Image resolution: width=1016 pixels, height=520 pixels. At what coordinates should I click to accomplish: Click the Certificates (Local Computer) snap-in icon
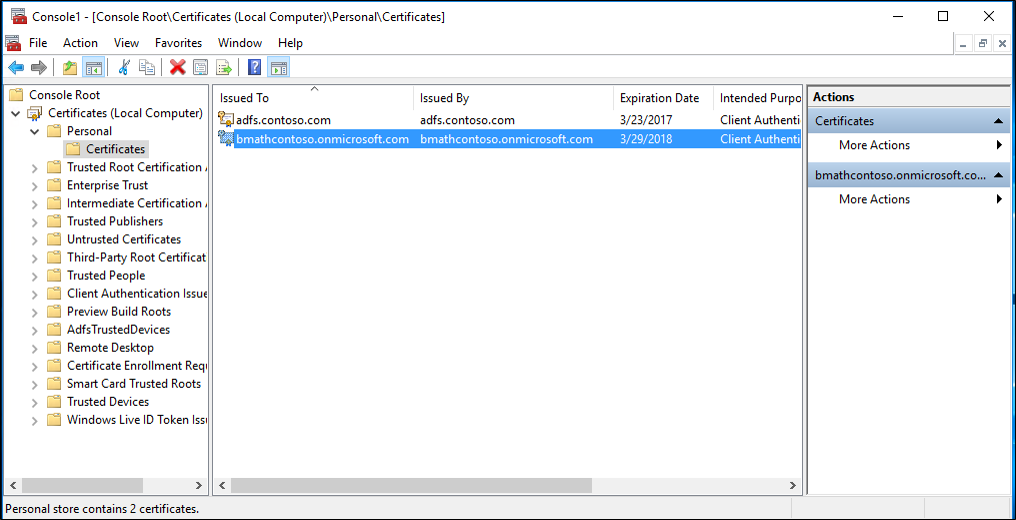tap(35, 113)
